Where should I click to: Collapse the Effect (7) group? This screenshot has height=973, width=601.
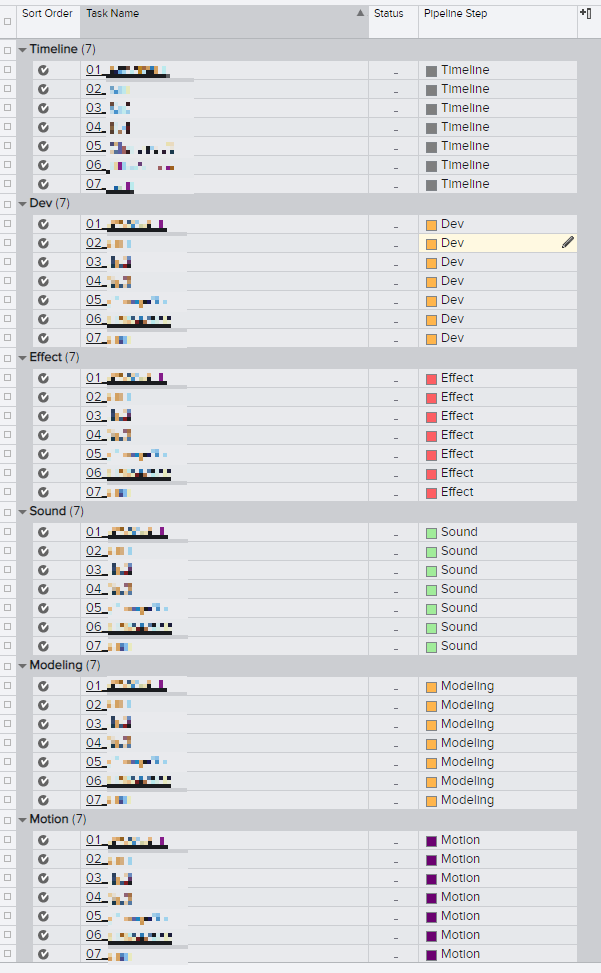coord(23,357)
